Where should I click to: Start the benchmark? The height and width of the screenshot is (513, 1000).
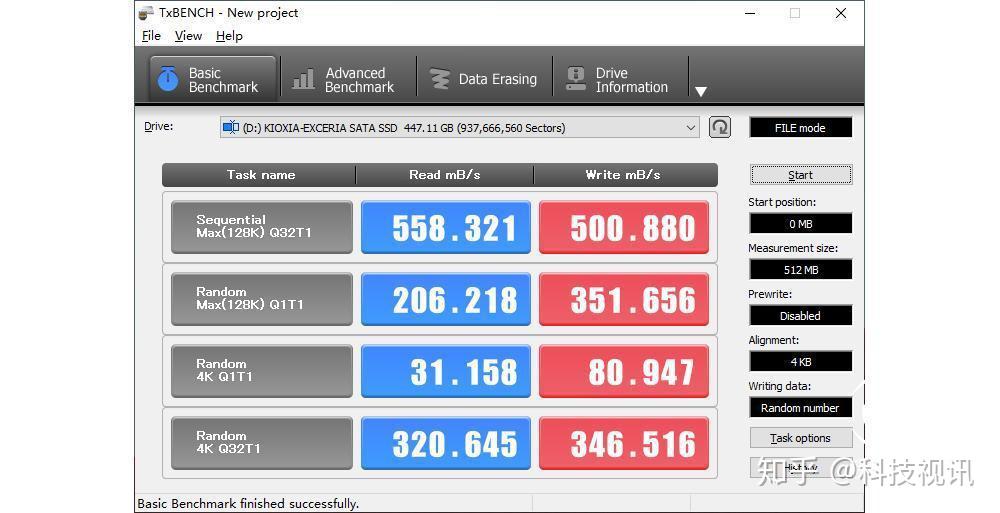click(801, 175)
